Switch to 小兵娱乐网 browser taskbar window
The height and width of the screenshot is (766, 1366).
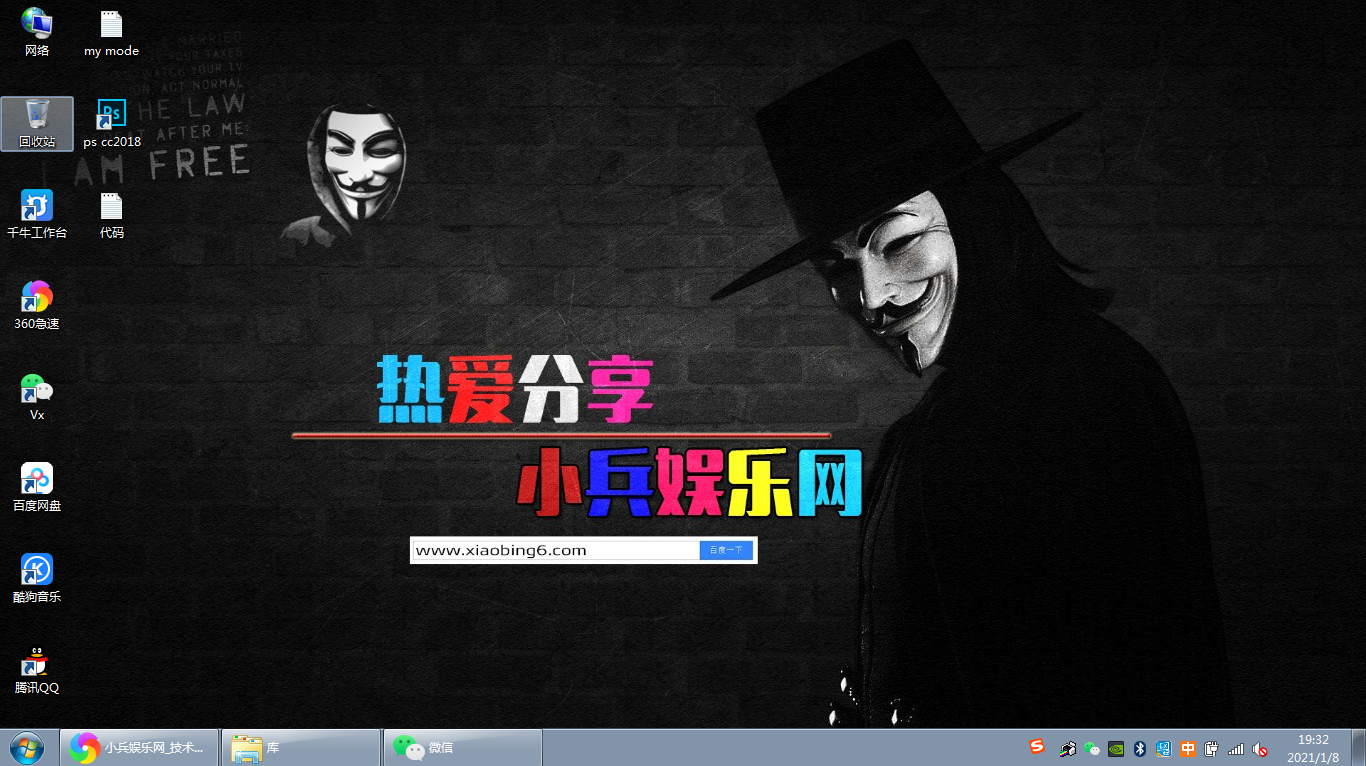140,747
